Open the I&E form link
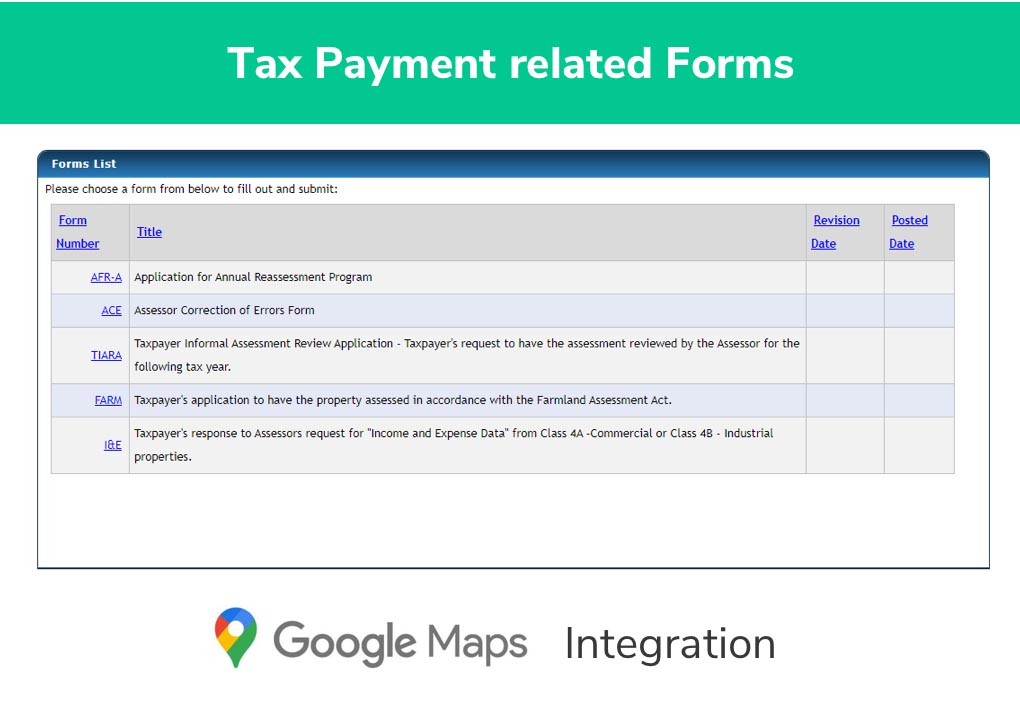Screen dimensions: 1020x720 click(113, 445)
